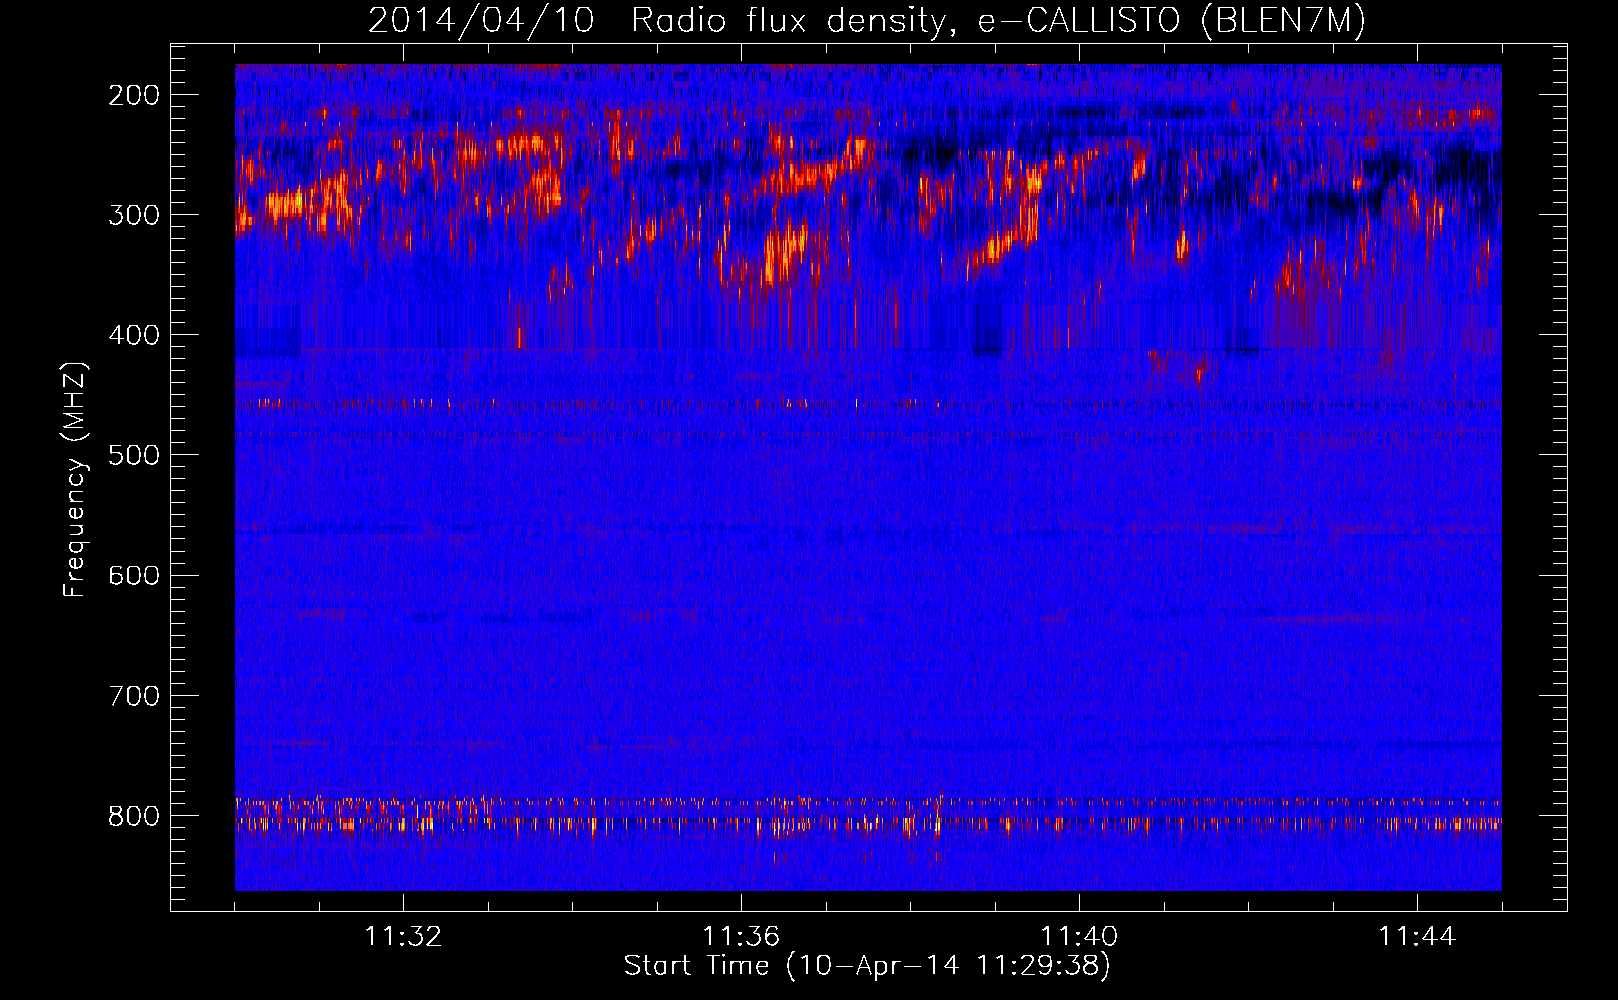The width and height of the screenshot is (1618, 1000).
Task: Click the 700 frequency tick label
Action: [133, 695]
